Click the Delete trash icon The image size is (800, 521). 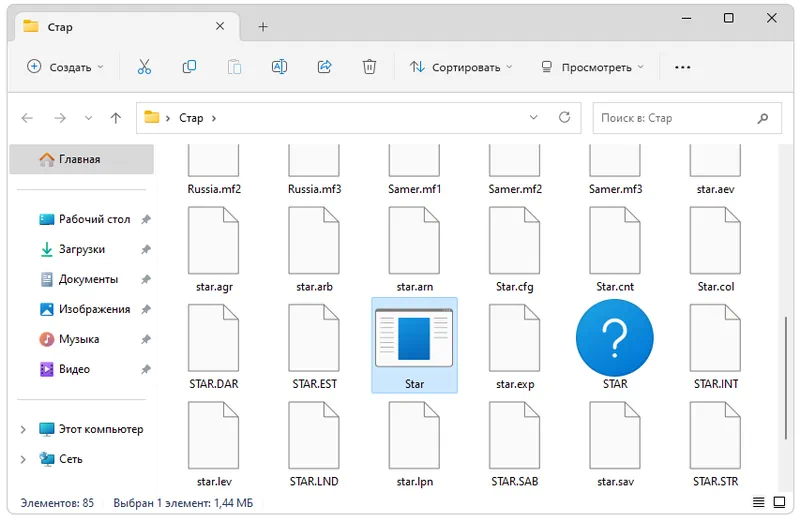pyautogui.click(x=369, y=67)
